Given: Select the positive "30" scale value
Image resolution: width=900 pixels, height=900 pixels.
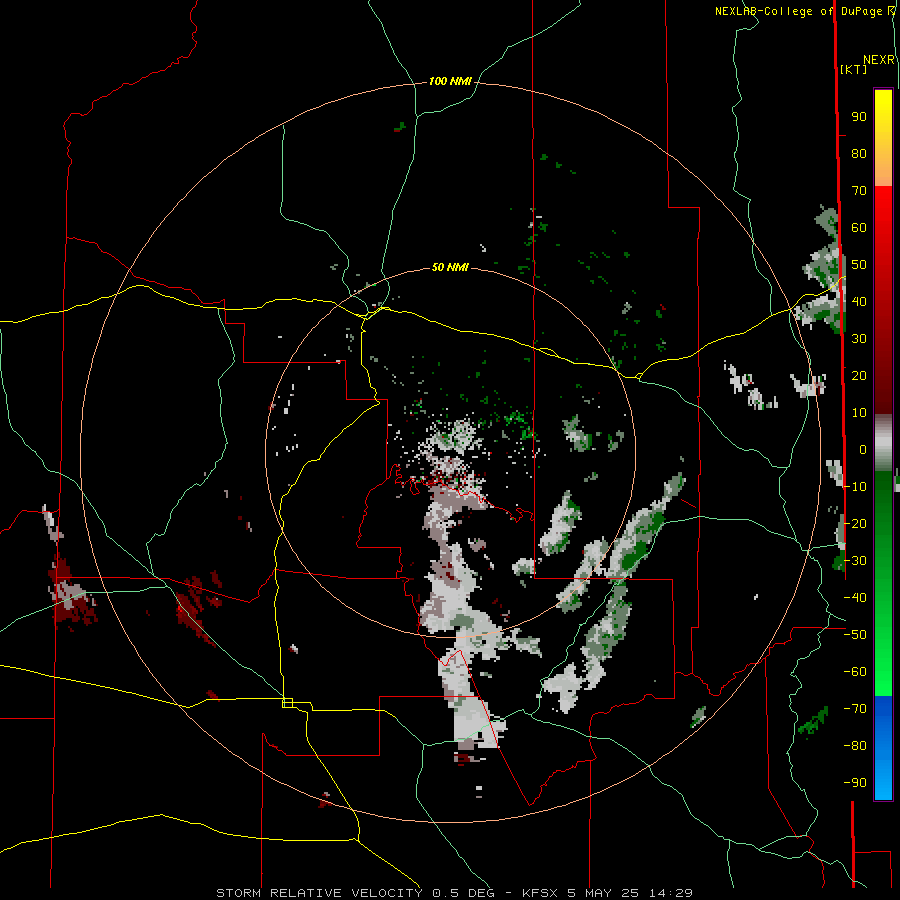Looking at the screenshot, I should (859, 339).
